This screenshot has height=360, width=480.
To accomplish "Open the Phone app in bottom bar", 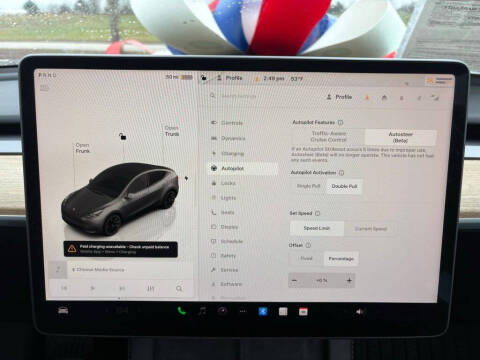I will [x=181, y=311].
